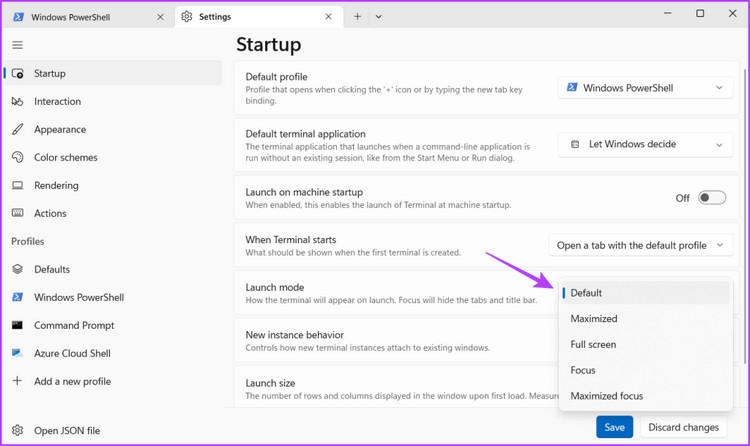Click the Interaction cursor icon
This screenshot has height=446, width=750.
tap(18, 101)
